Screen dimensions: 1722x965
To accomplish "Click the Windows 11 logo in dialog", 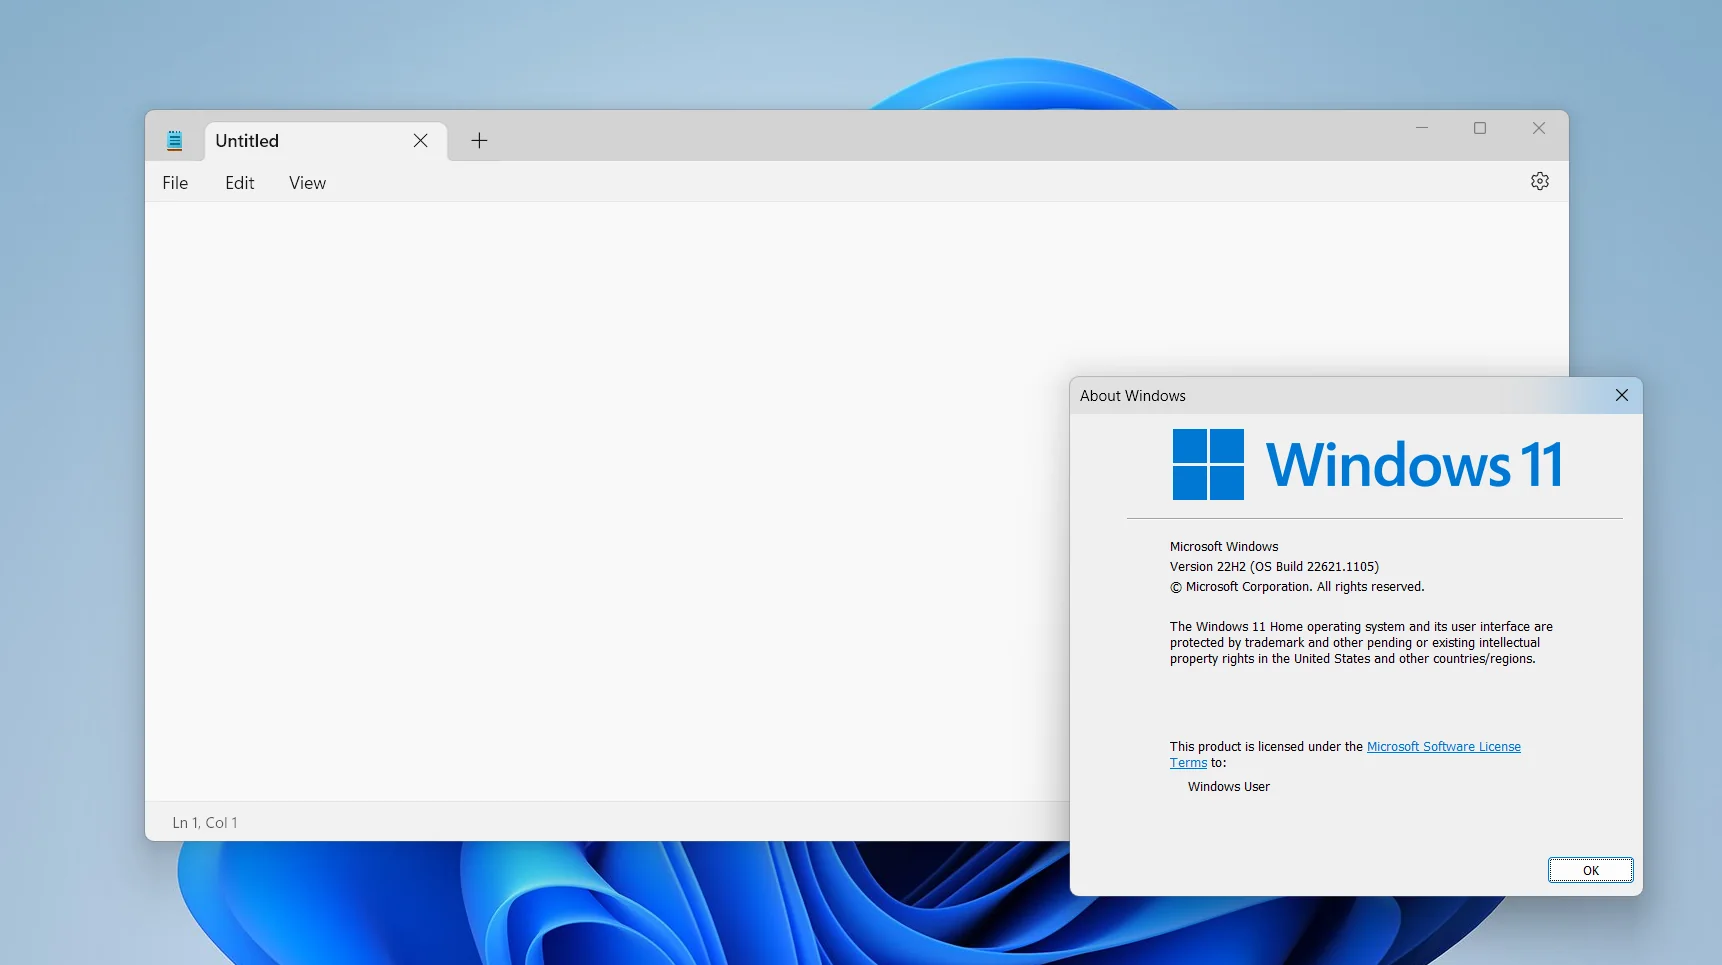I will (1366, 465).
